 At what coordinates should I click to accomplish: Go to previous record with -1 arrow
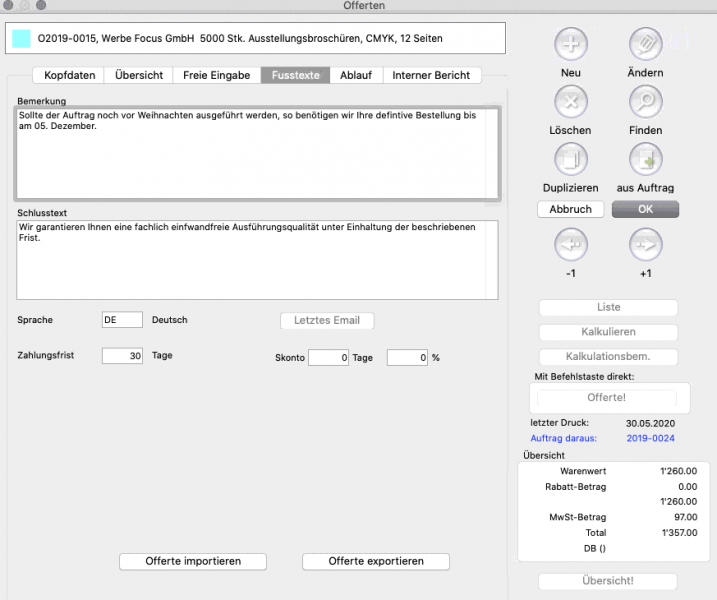click(570, 245)
